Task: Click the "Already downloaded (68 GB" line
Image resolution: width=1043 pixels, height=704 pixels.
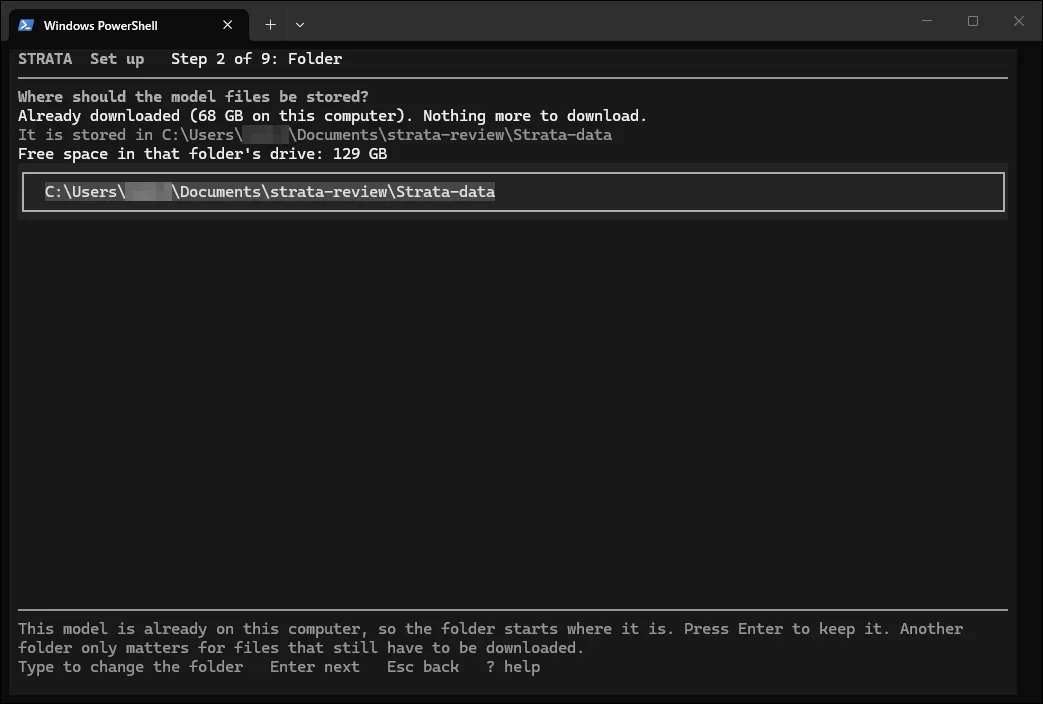Action: (x=333, y=116)
